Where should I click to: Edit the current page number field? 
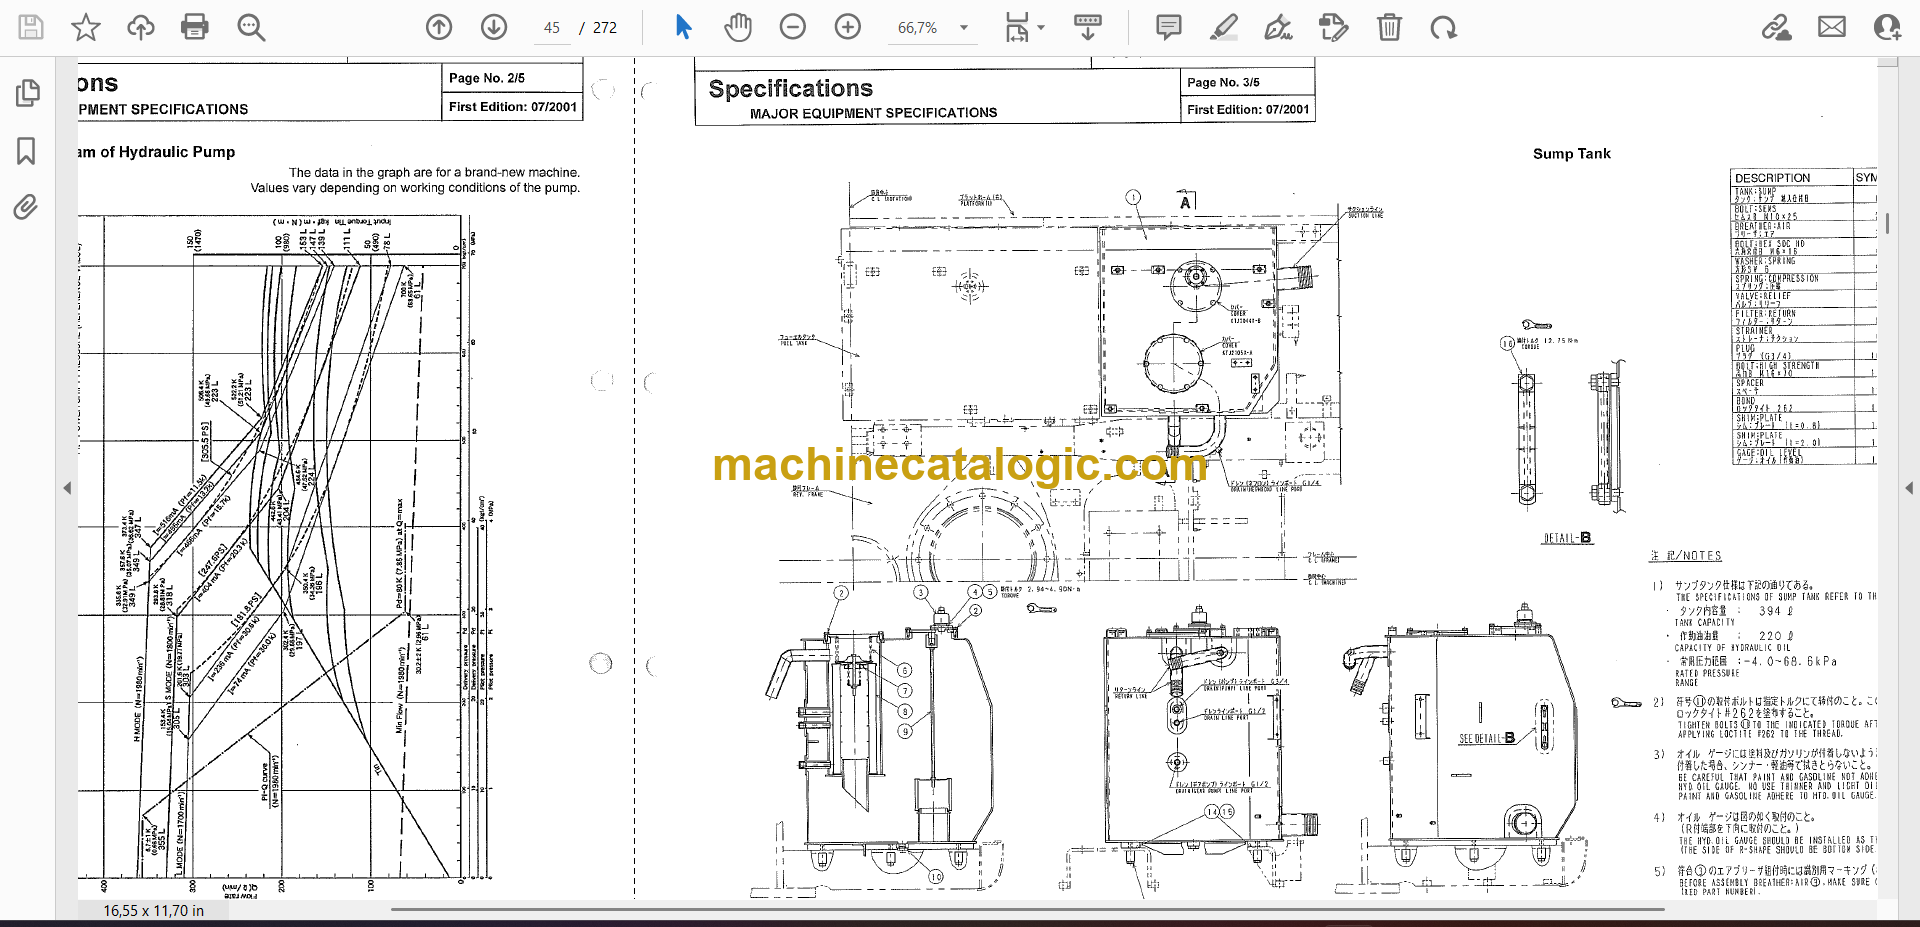552,28
